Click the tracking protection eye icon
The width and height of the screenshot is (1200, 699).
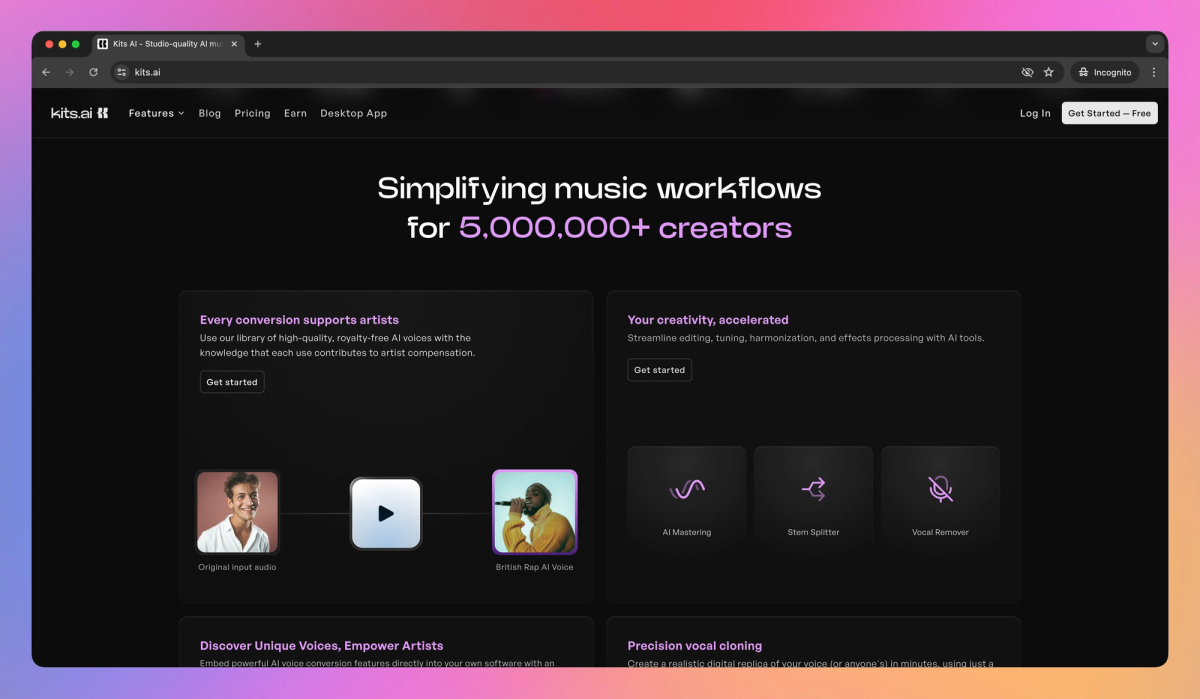pyautogui.click(x=1027, y=72)
